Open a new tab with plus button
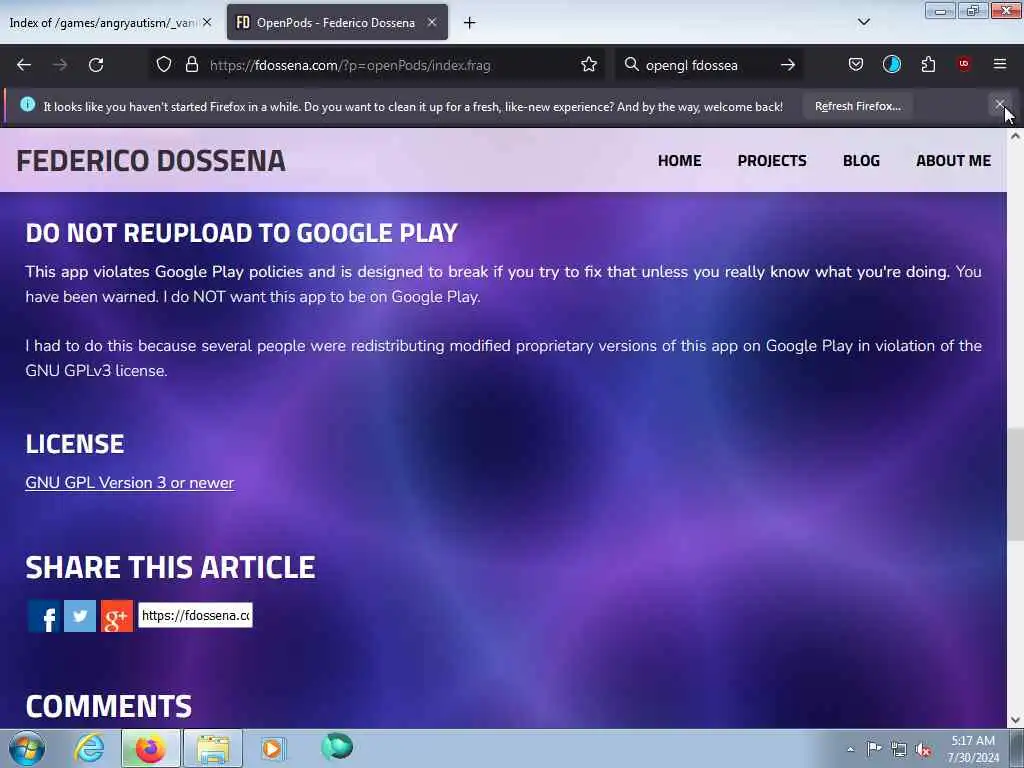 click(470, 23)
